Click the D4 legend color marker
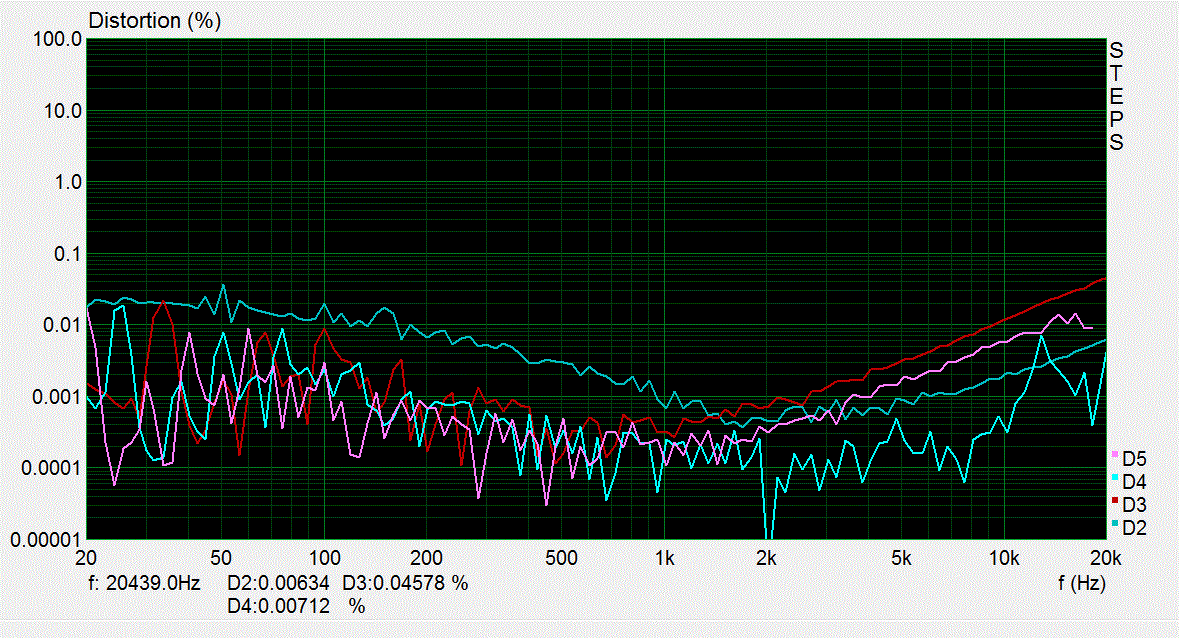This screenshot has width=1179, height=638. [x=1115, y=478]
